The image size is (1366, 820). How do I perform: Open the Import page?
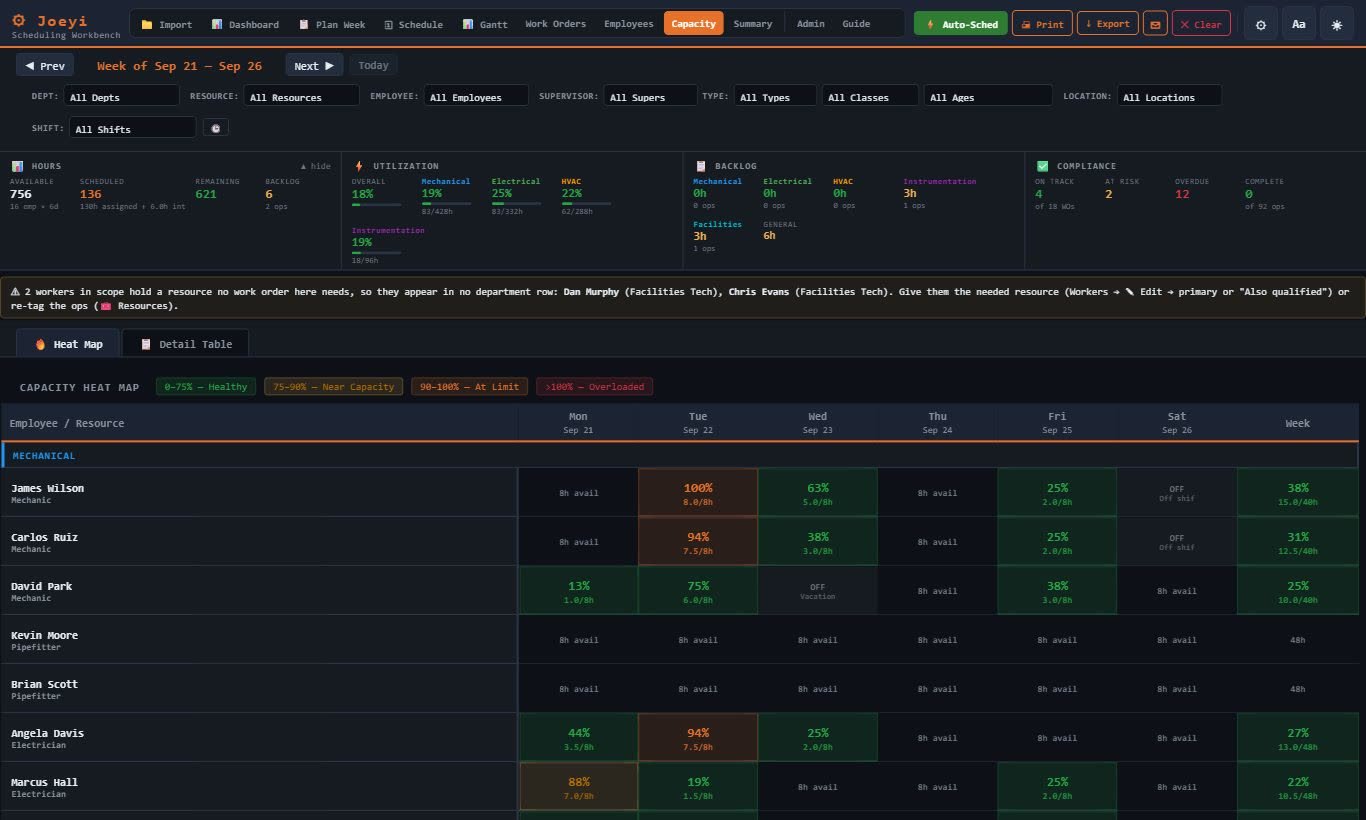tap(167, 24)
